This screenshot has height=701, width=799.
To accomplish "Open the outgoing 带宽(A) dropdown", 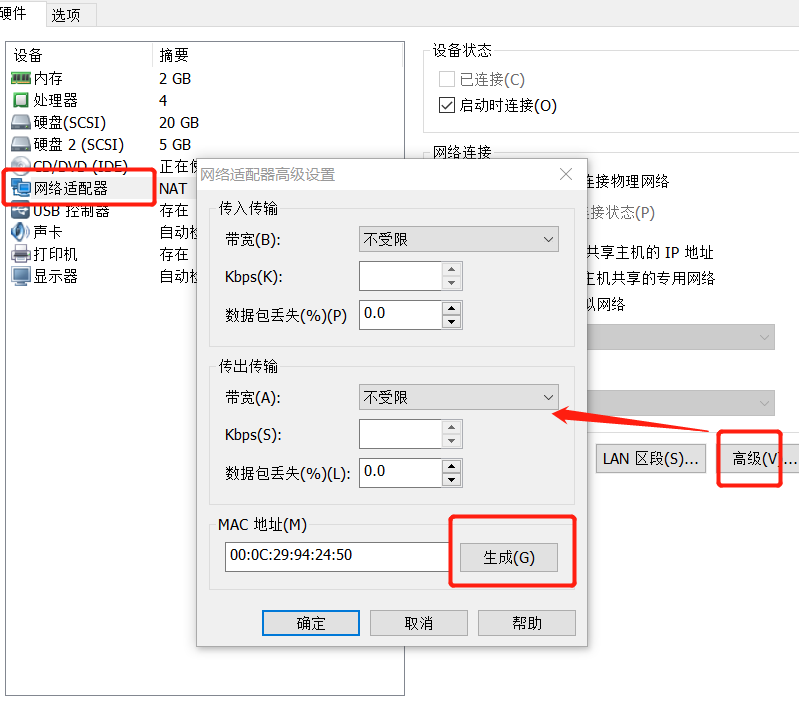I will tap(459, 397).
